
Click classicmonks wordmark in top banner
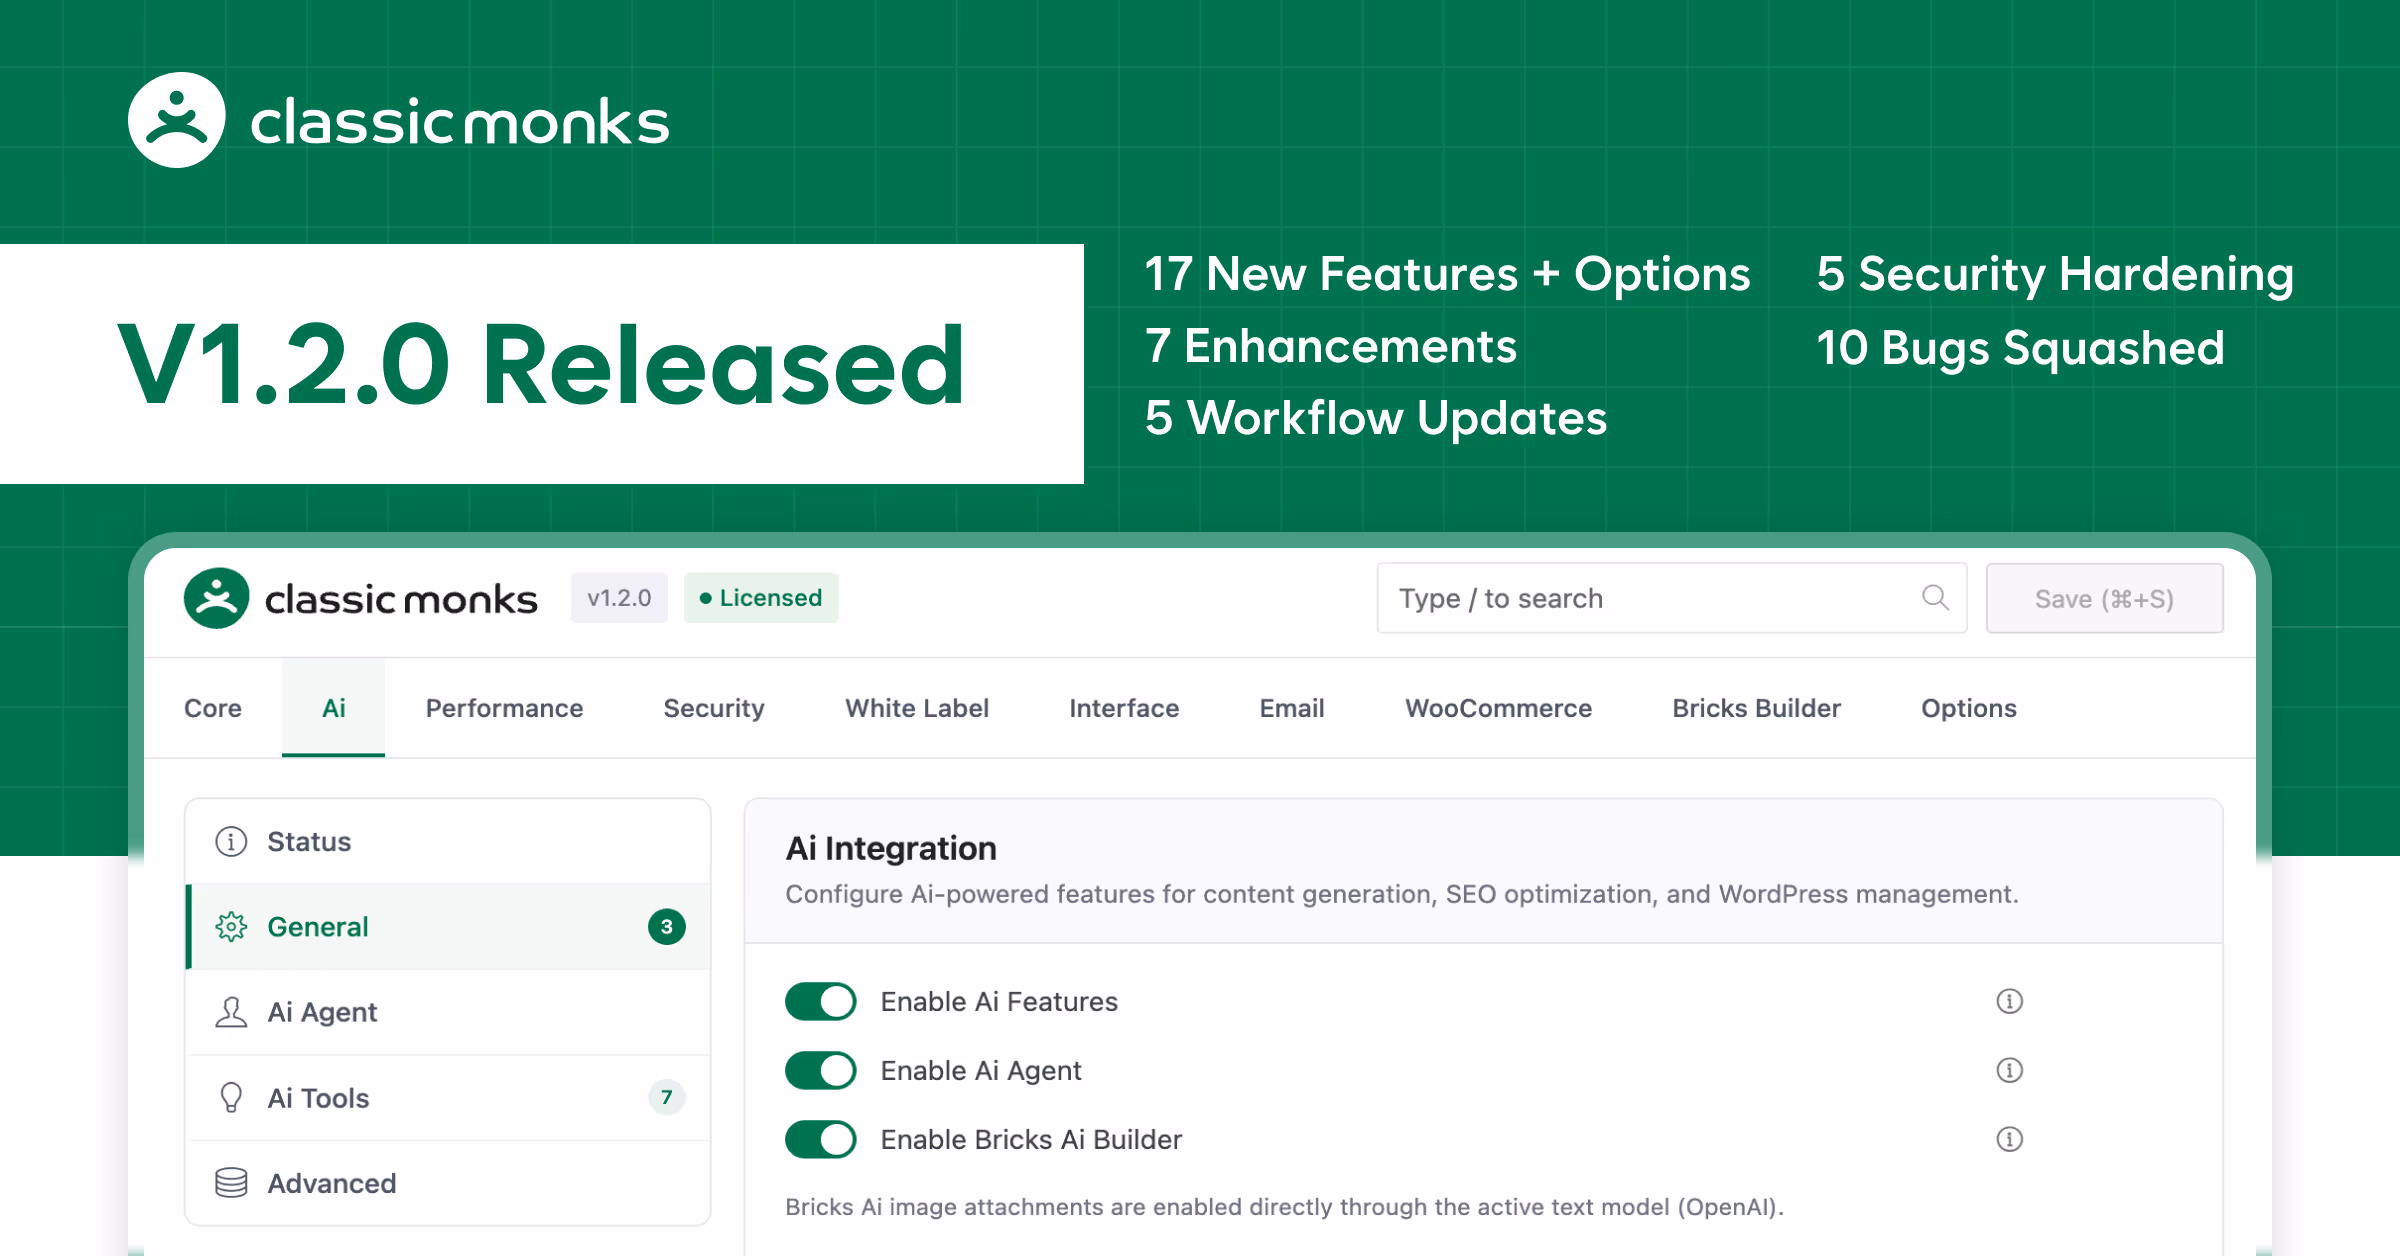coord(459,122)
